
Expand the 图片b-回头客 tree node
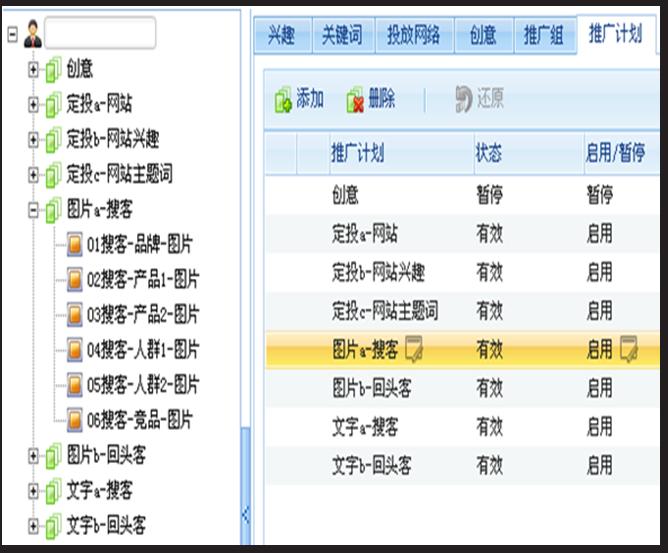33,456
